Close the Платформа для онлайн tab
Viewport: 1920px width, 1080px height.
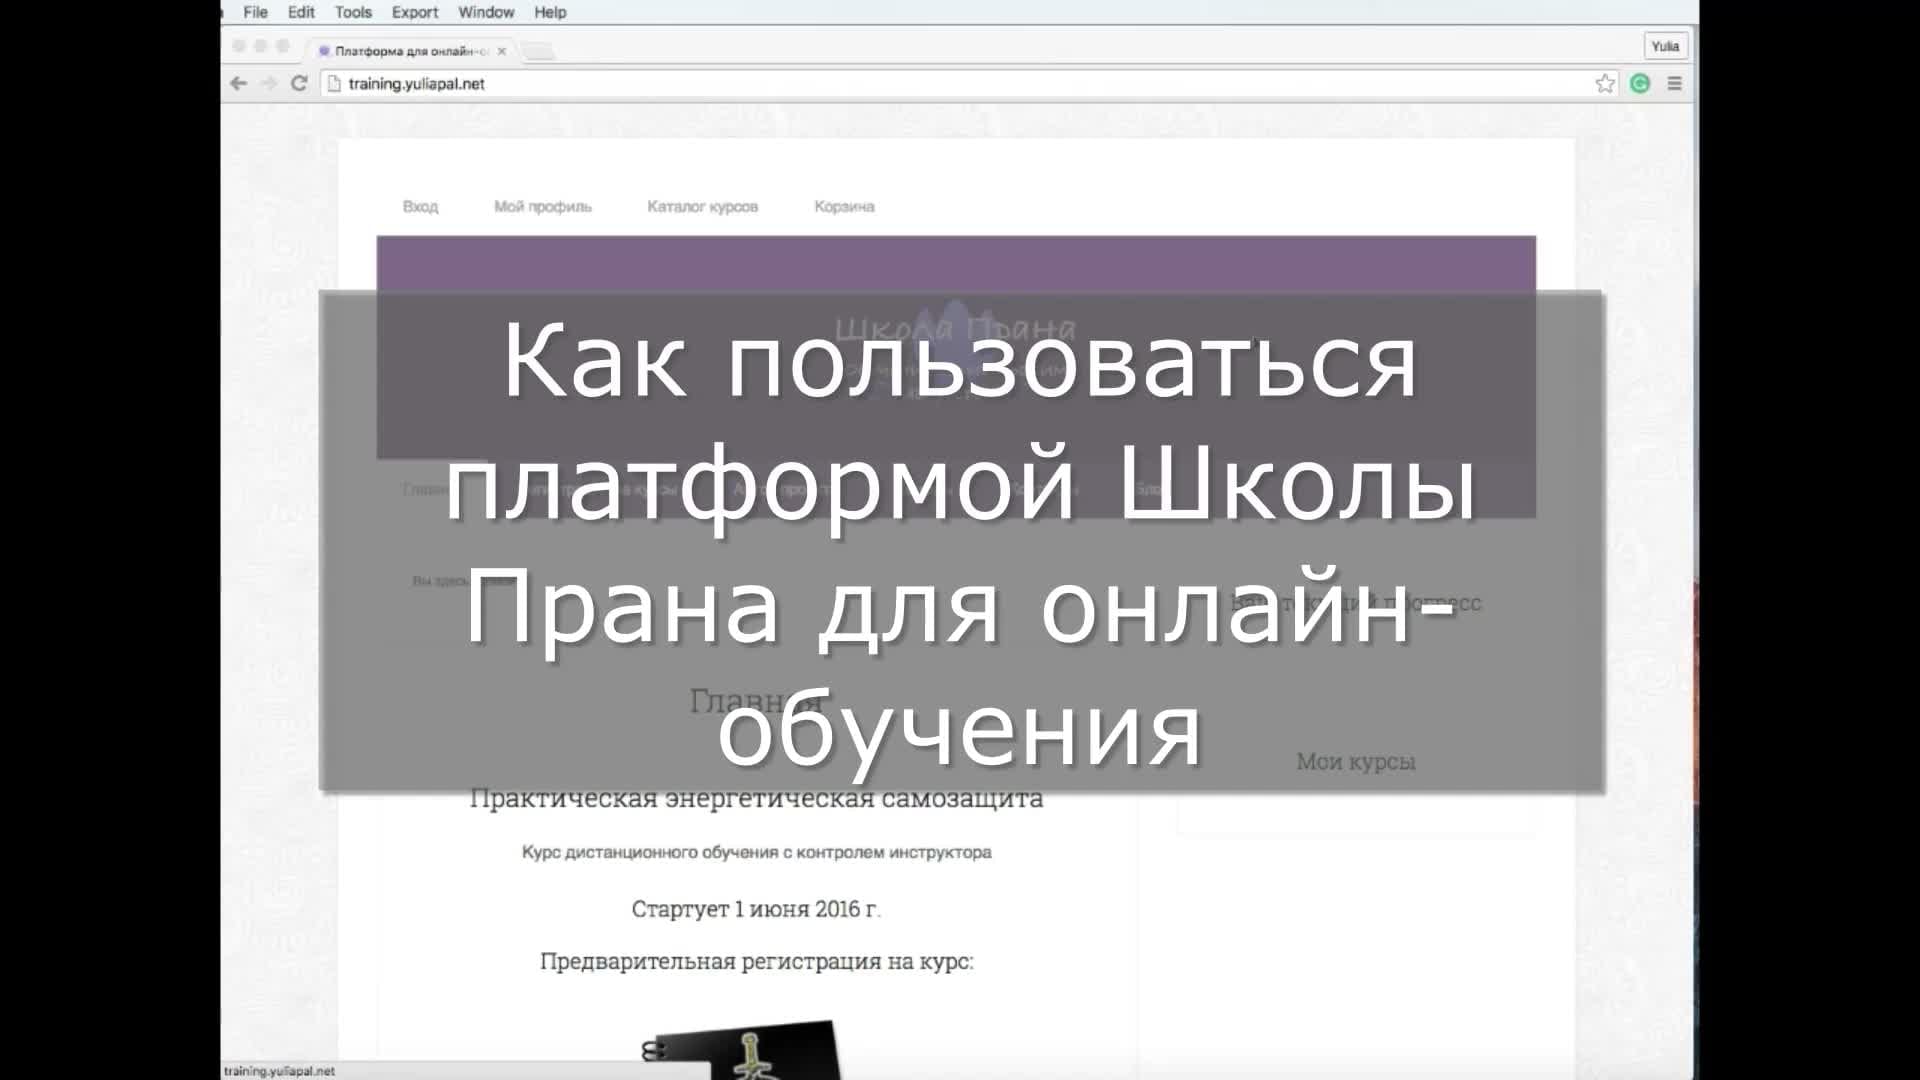pos(502,51)
